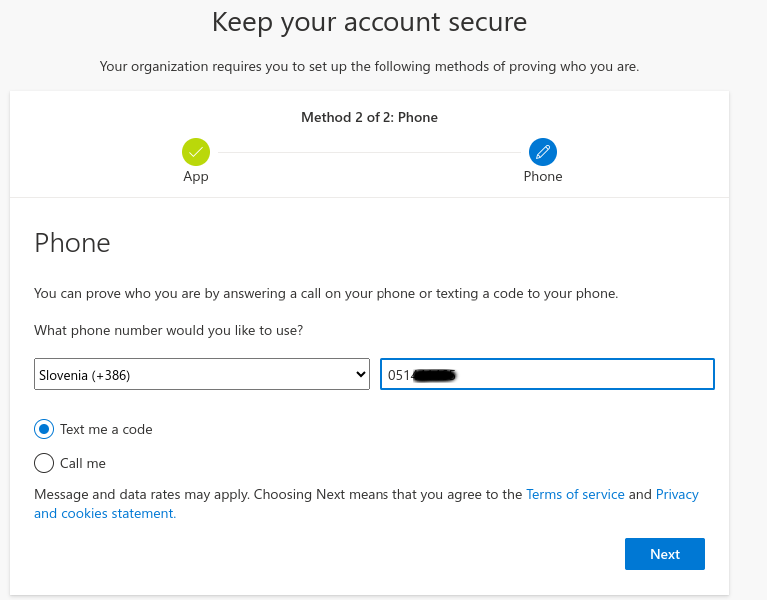
Task: Click the Keep your account secure title
Action: (369, 22)
